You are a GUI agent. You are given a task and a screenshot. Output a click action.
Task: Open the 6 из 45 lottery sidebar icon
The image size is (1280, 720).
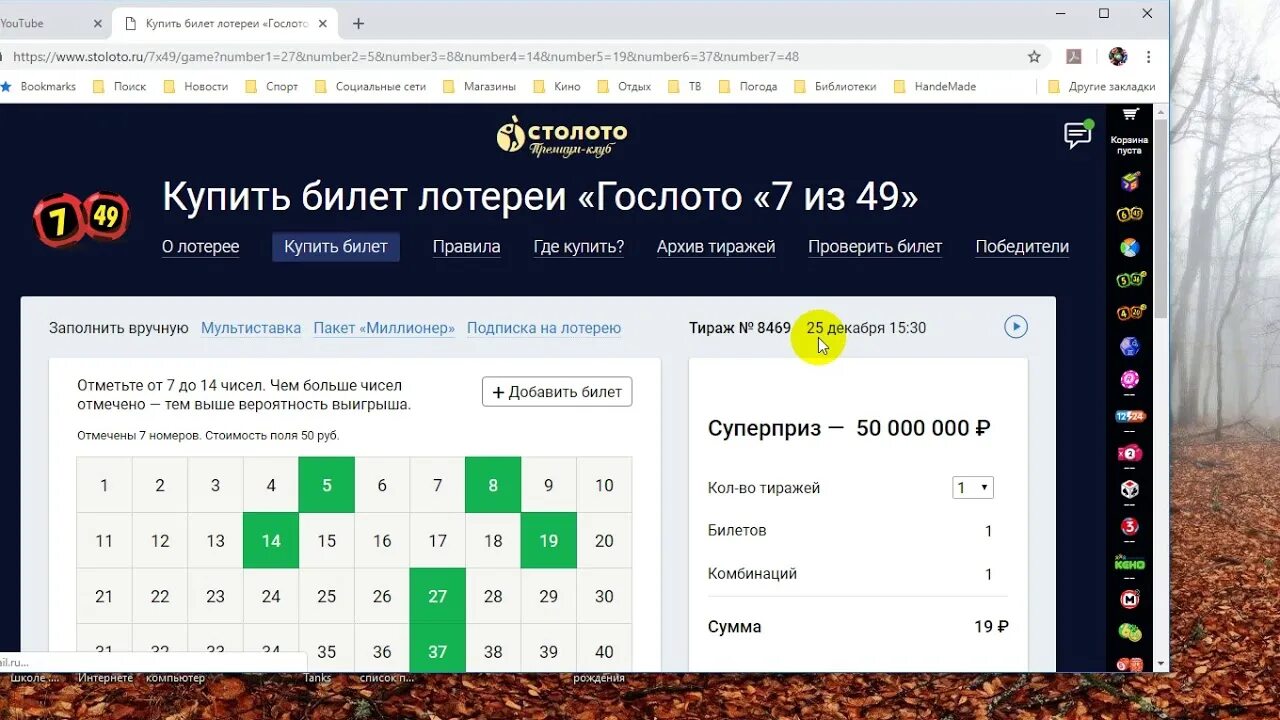pos(1129,214)
